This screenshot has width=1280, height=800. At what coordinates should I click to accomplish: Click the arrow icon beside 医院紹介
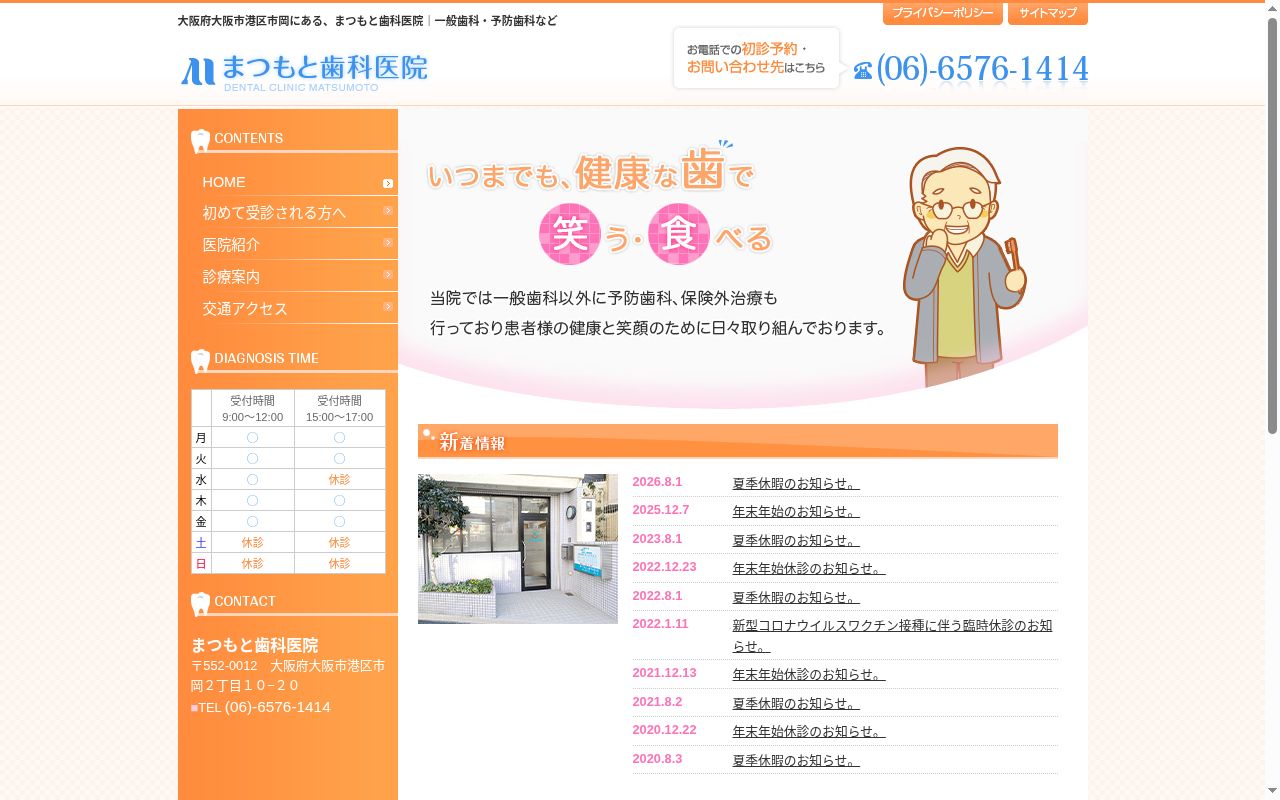coord(388,243)
